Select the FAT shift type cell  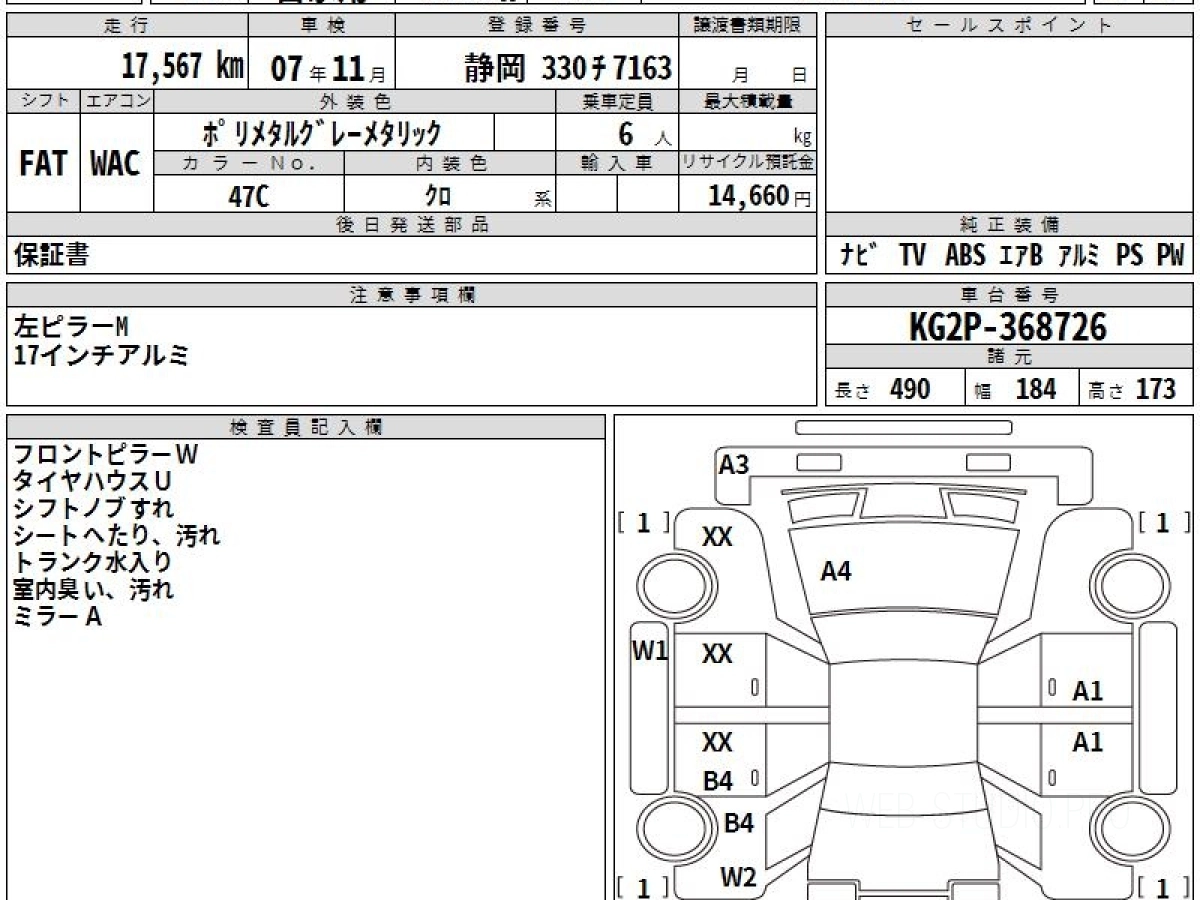tap(43, 164)
